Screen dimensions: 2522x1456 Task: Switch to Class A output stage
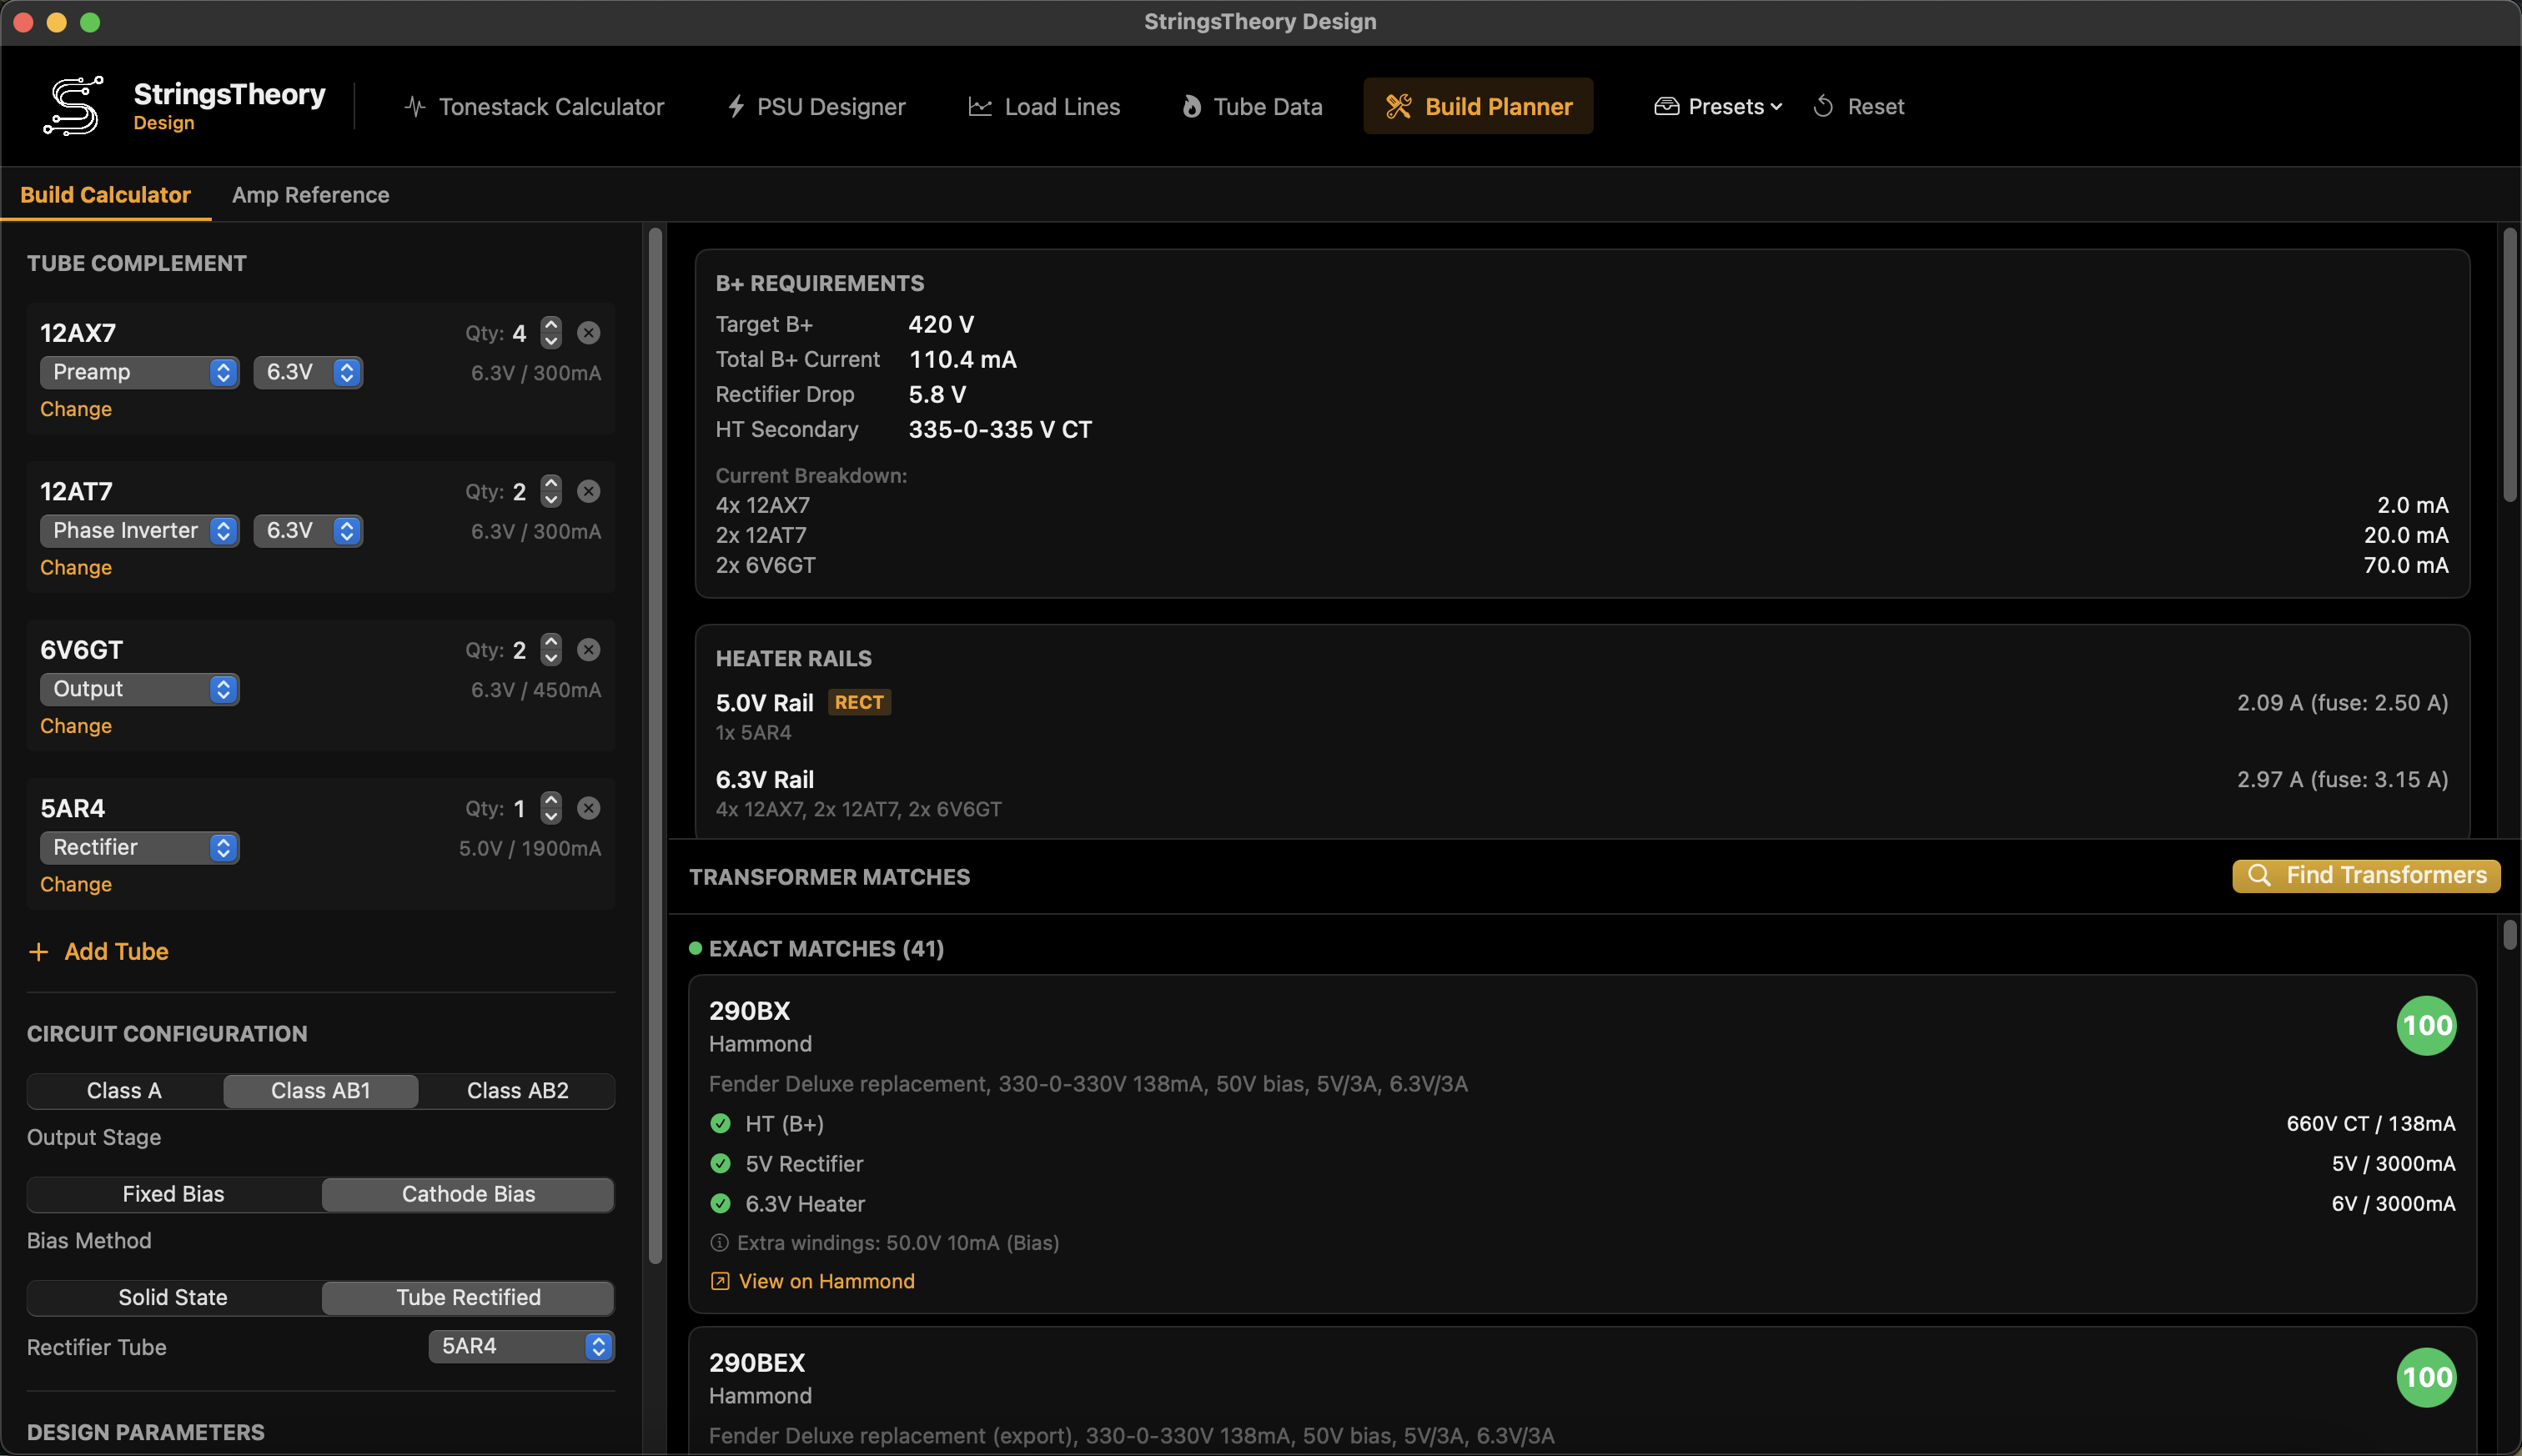[123, 1090]
